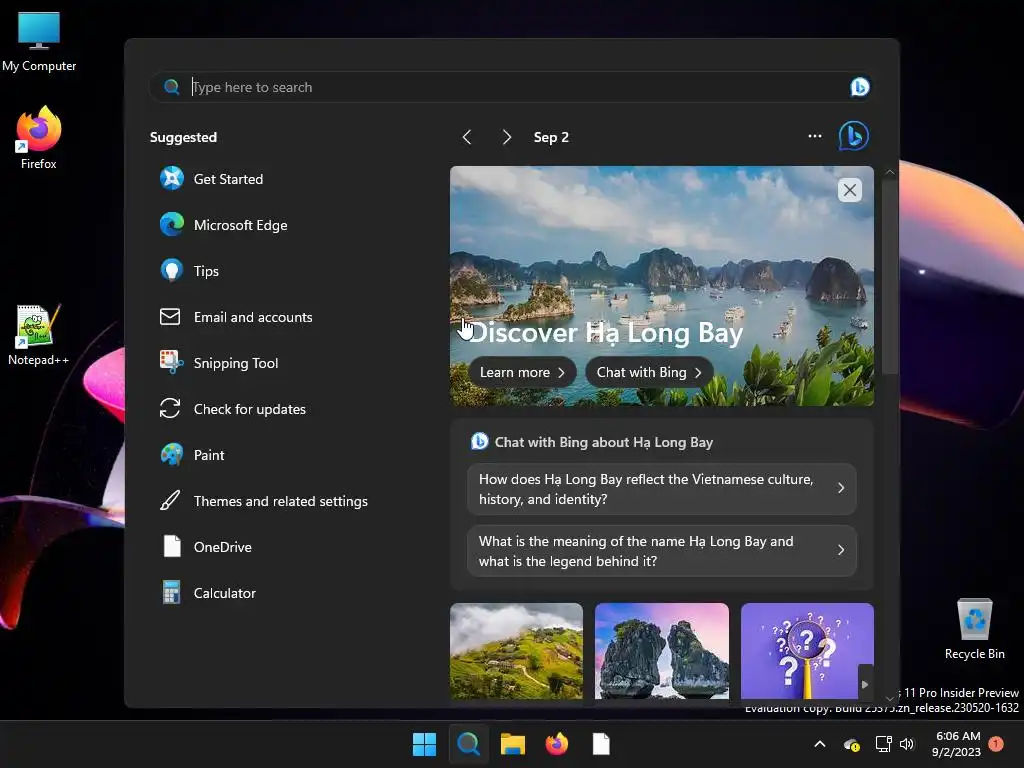Open My Computer desktop icon
Viewport: 1024px width, 768px height.
pos(39,40)
